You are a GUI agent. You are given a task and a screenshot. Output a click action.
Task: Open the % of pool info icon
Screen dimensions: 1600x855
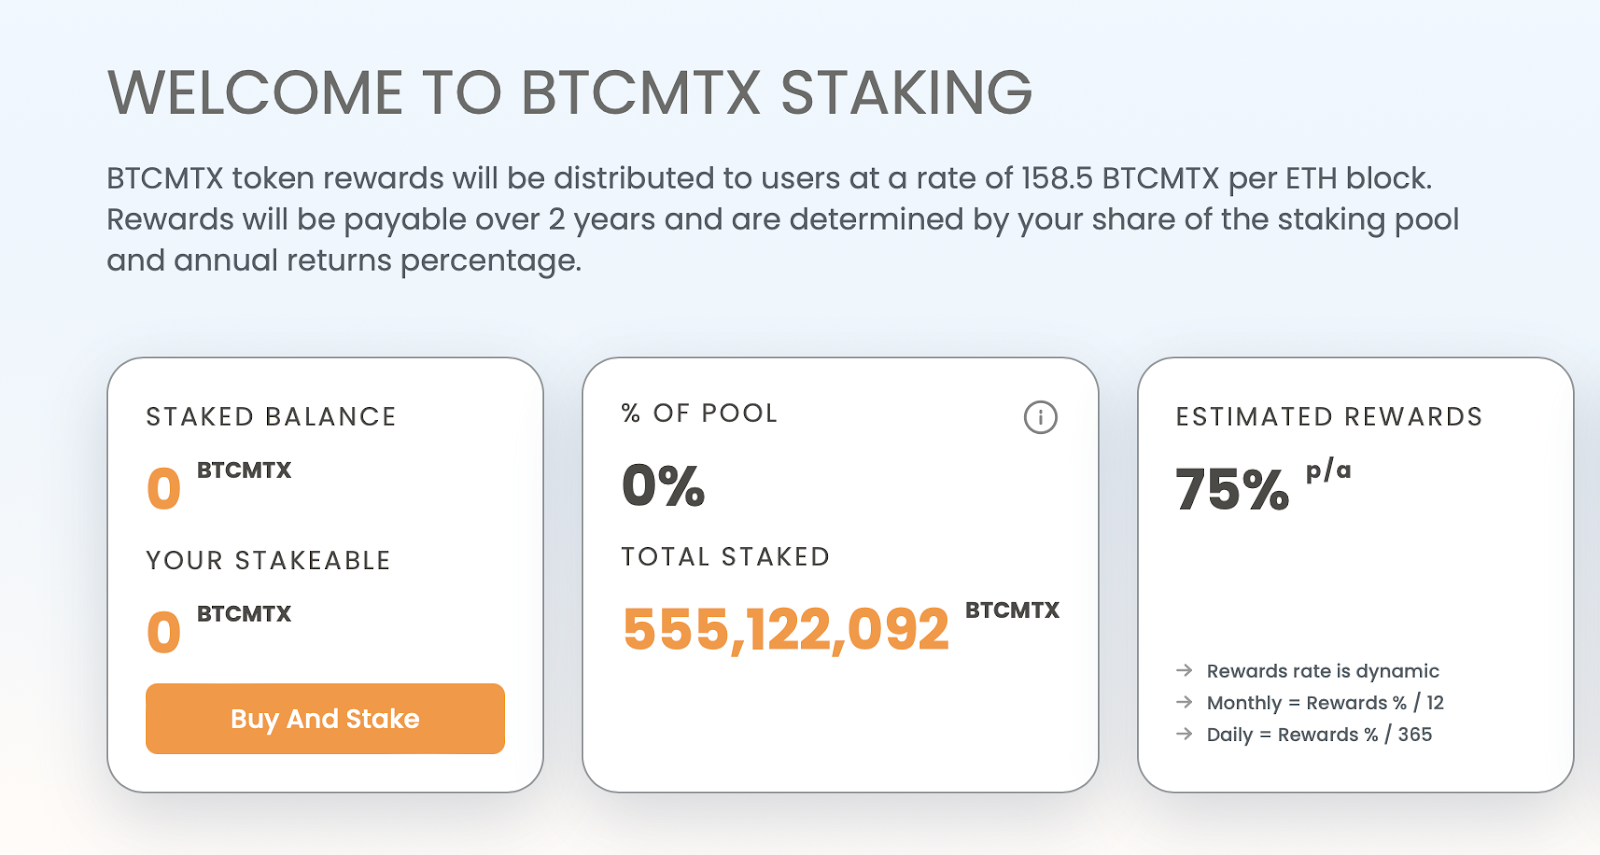pyautogui.click(x=1040, y=417)
